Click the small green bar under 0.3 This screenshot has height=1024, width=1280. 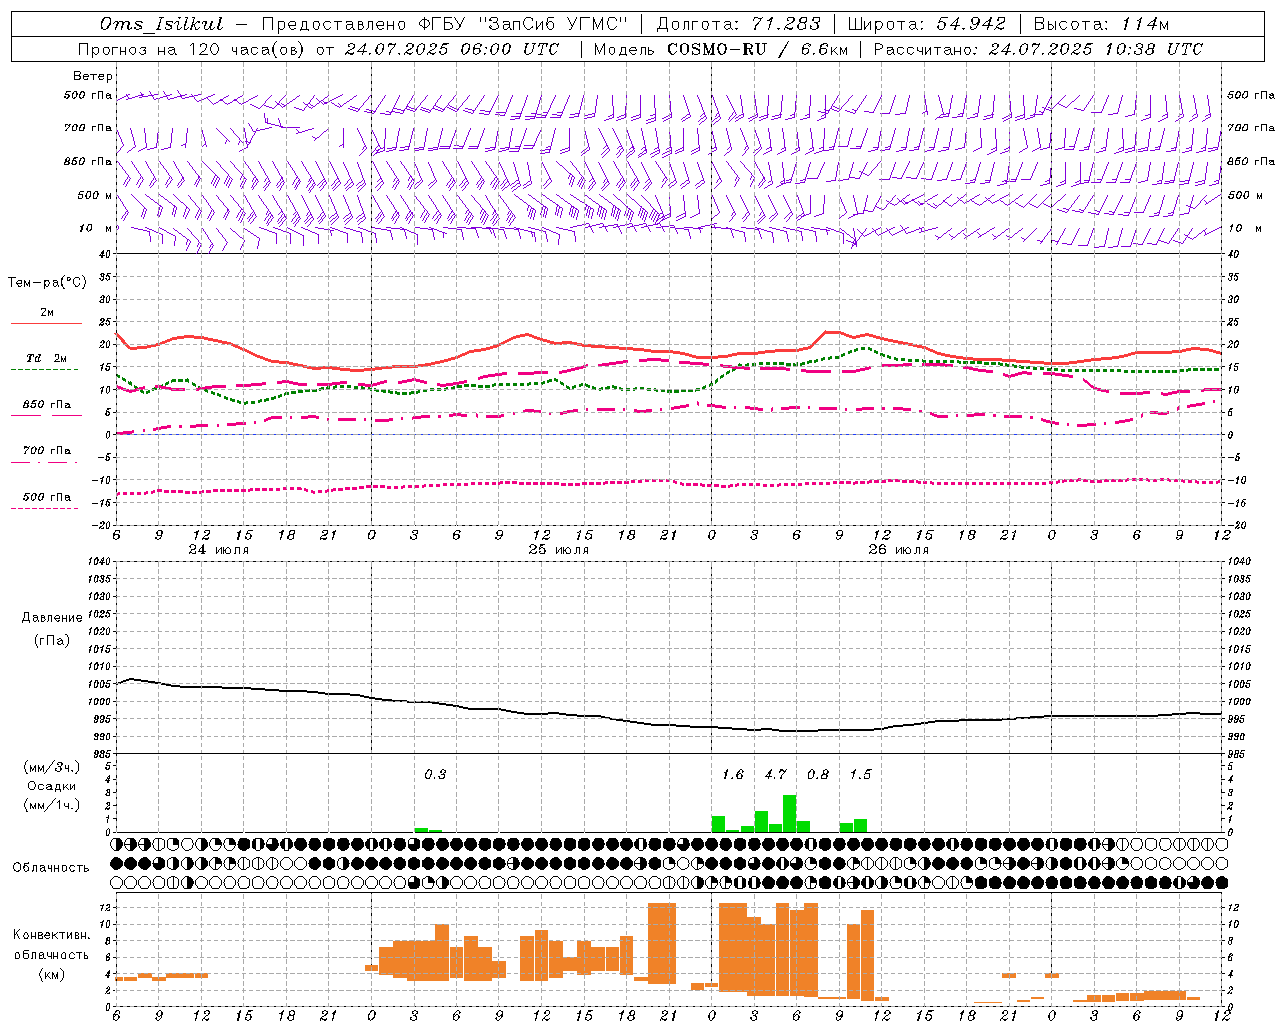[428, 830]
